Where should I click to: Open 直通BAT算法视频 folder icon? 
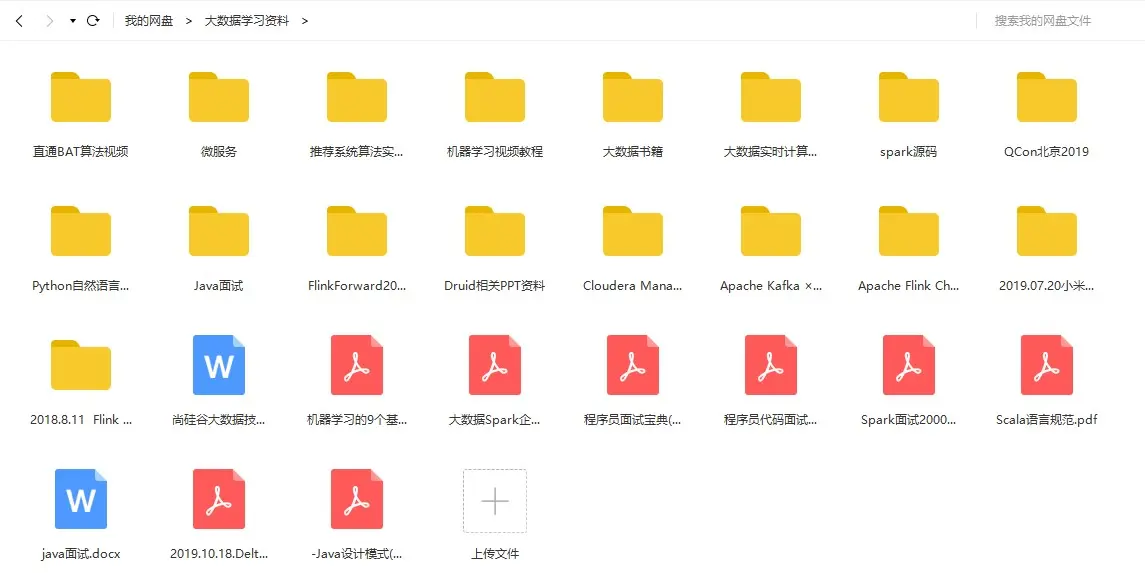tap(80, 97)
